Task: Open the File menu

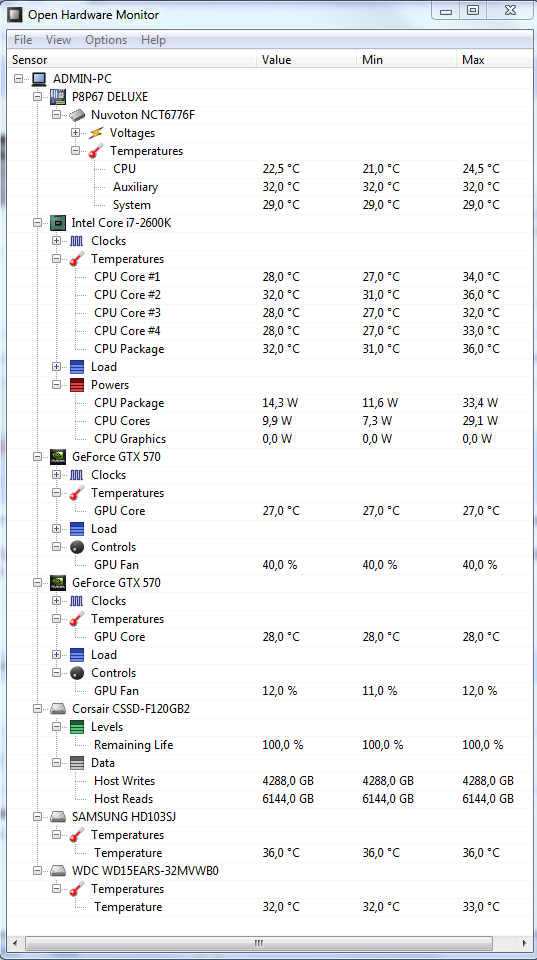Action: pyautogui.click(x=23, y=40)
